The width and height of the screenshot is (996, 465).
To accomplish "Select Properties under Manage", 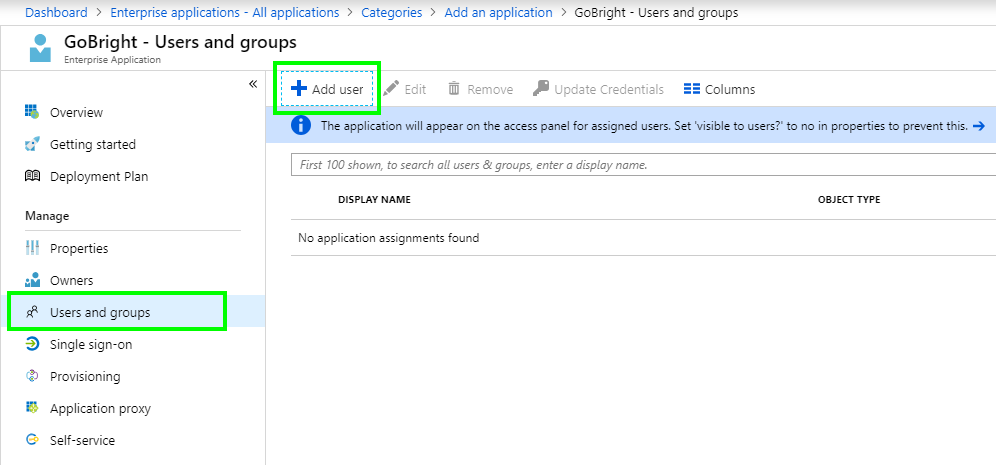I will [x=79, y=248].
